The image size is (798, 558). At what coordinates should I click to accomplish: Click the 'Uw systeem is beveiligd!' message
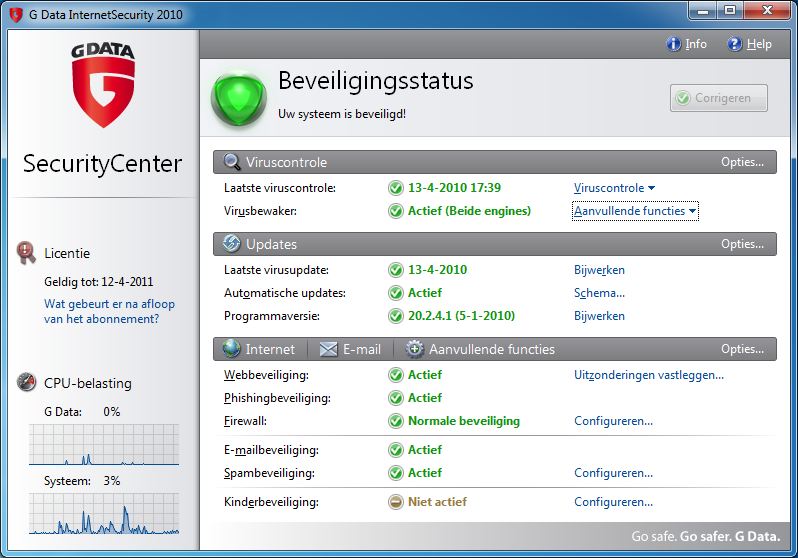(x=342, y=114)
